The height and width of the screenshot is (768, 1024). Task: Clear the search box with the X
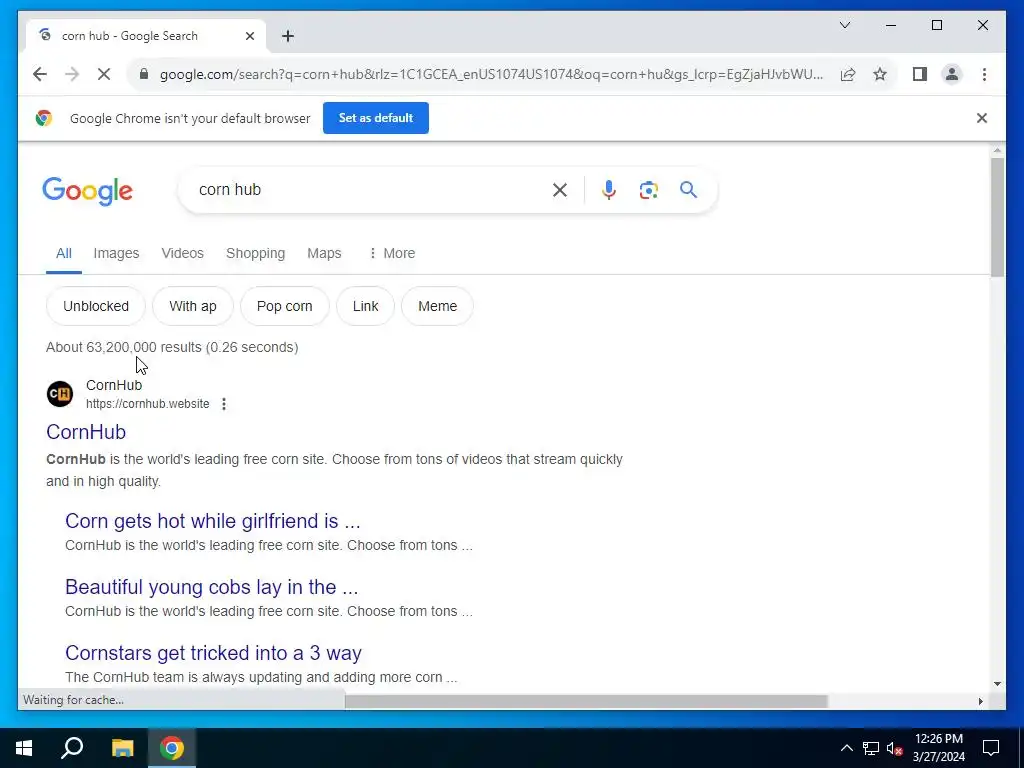coord(560,190)
